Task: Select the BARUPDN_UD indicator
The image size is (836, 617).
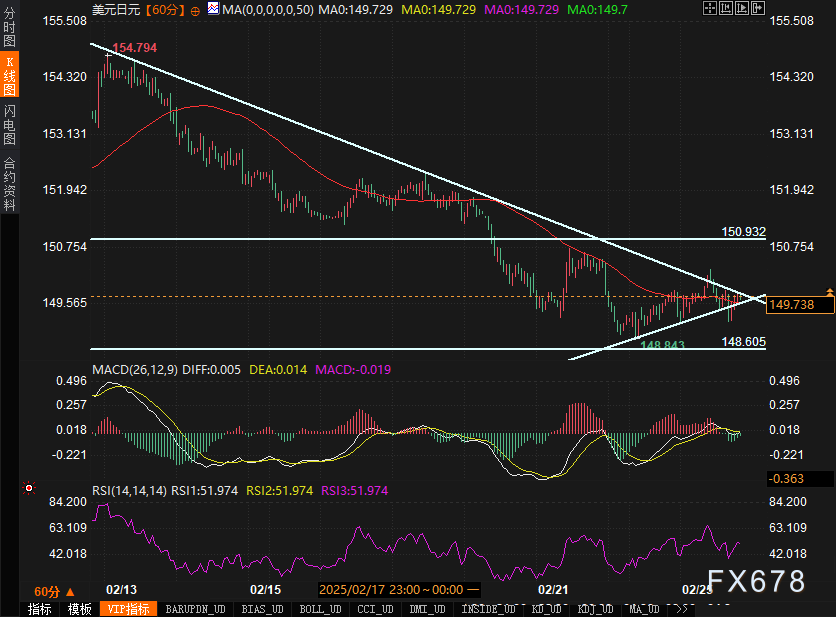Action: point(195,609)
